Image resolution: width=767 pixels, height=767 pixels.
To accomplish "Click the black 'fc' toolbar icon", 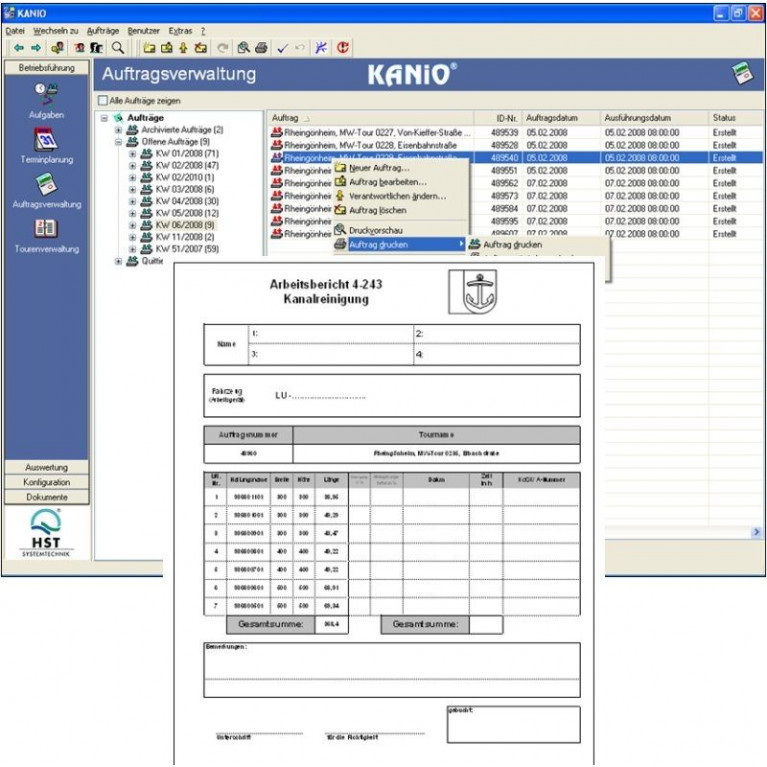I will pyautogui.click(x=96, y=48).
